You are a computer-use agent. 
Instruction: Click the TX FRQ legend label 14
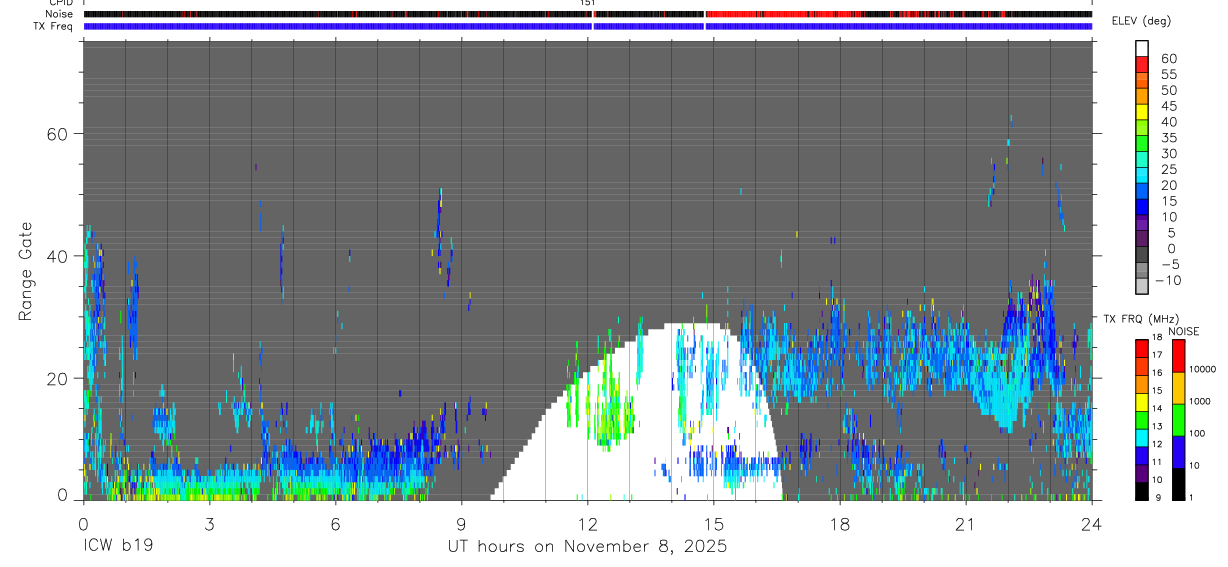click(1159, 409)
